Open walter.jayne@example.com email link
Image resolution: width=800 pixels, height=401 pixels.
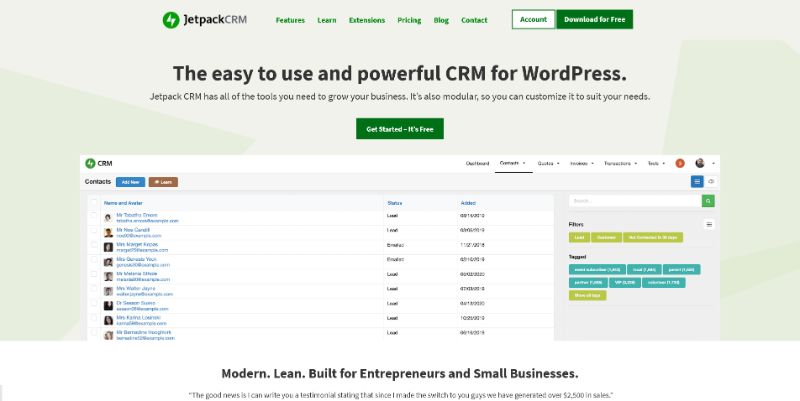click(144, 294)
